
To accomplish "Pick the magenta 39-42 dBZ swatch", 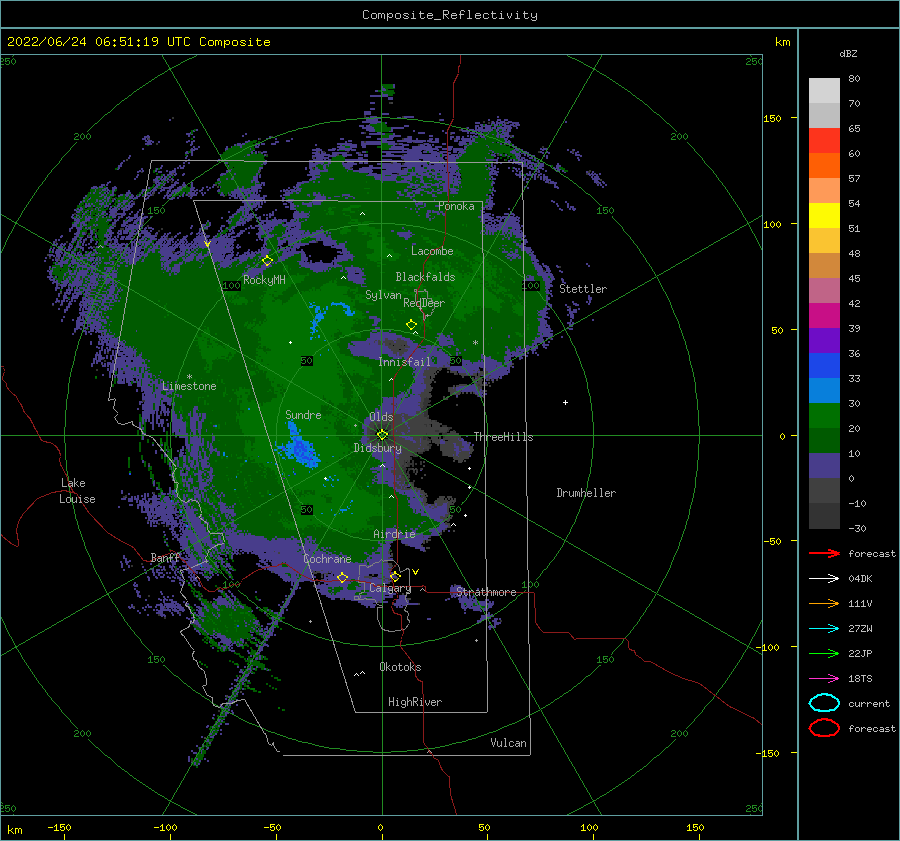I will (824, 316).
